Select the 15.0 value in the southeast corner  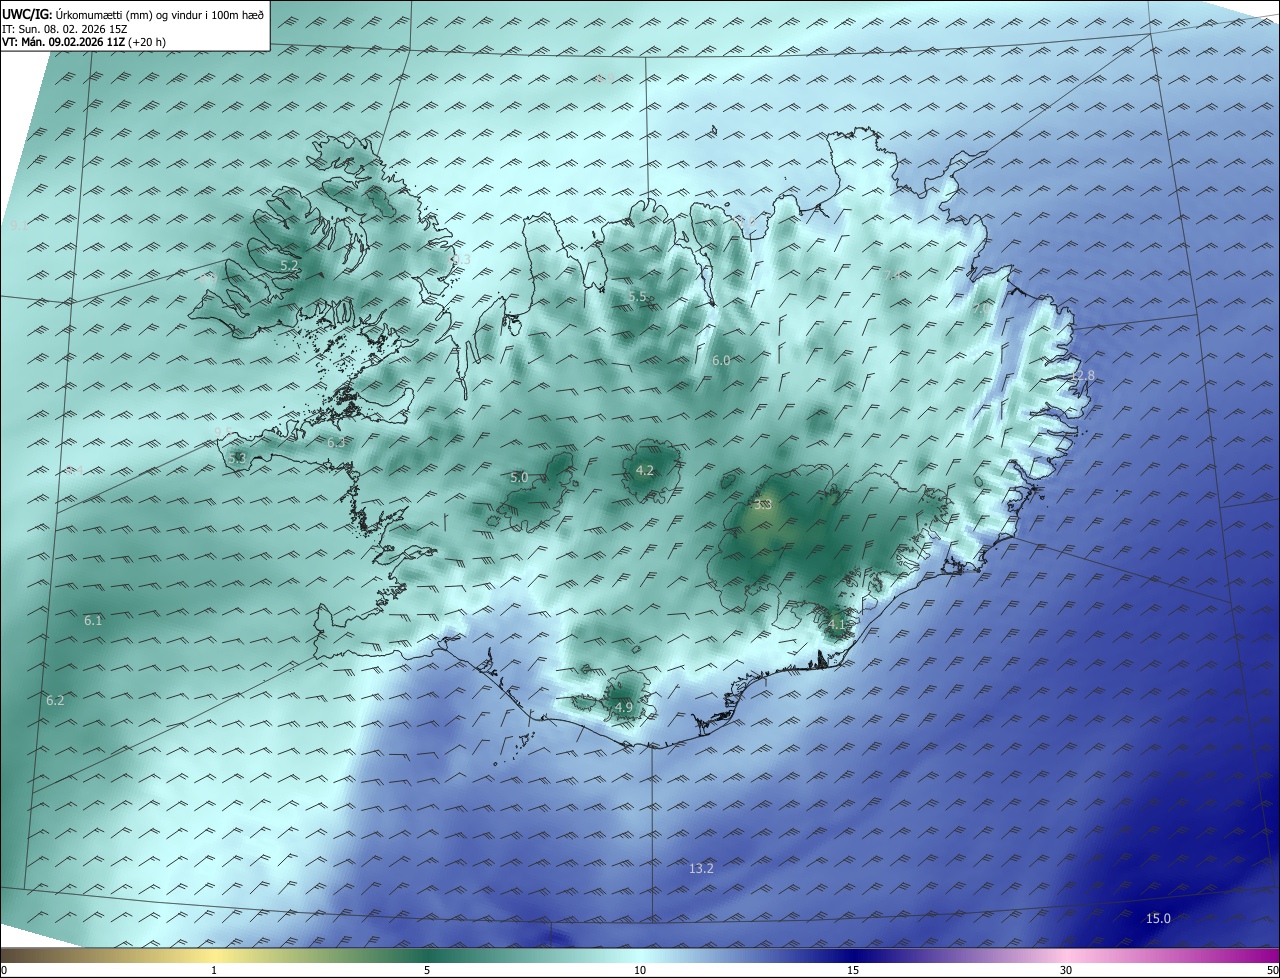point(1158,919)
